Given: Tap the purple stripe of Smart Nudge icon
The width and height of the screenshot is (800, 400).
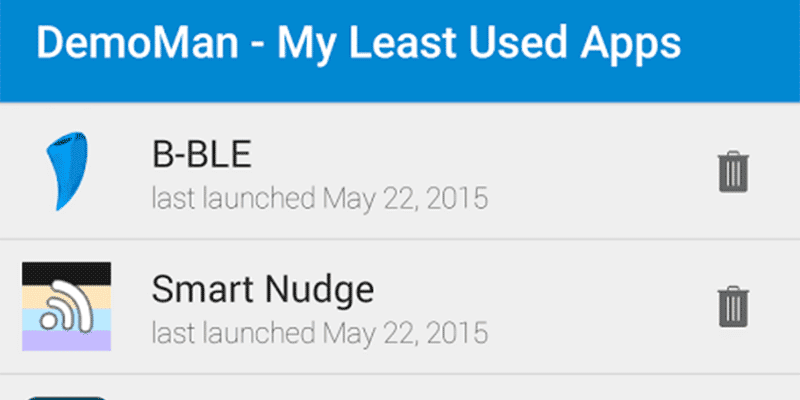Looking at the screenshot, I should pyautogui.click(x=66, y=340).
